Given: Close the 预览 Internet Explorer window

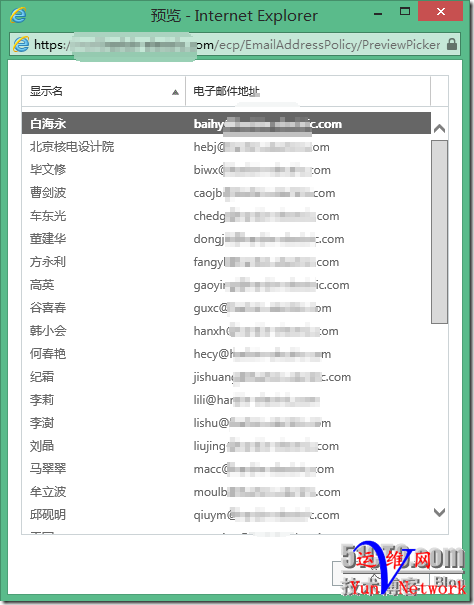Looking at the screenshot, I should [x=441, y=12].
